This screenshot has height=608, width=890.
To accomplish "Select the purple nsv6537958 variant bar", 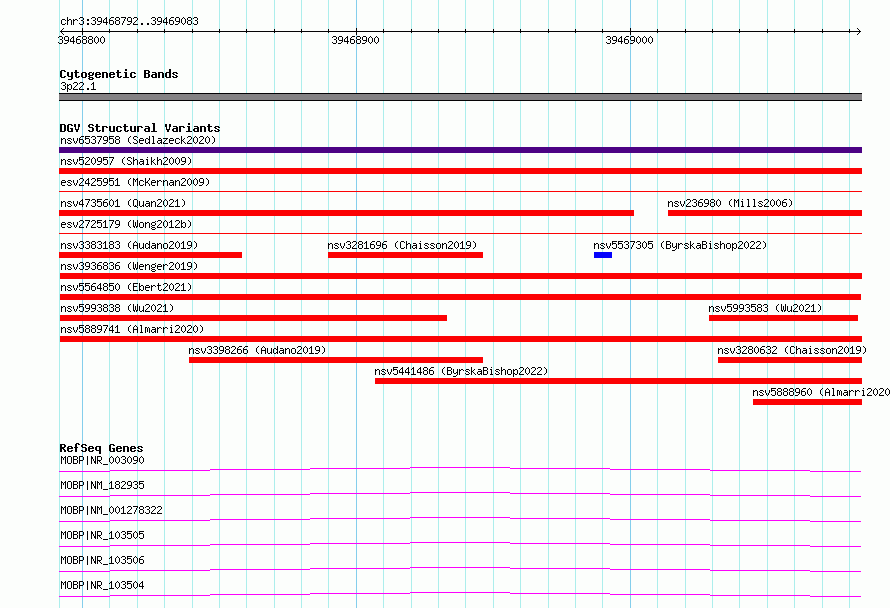I will click(x=460, y=150).
